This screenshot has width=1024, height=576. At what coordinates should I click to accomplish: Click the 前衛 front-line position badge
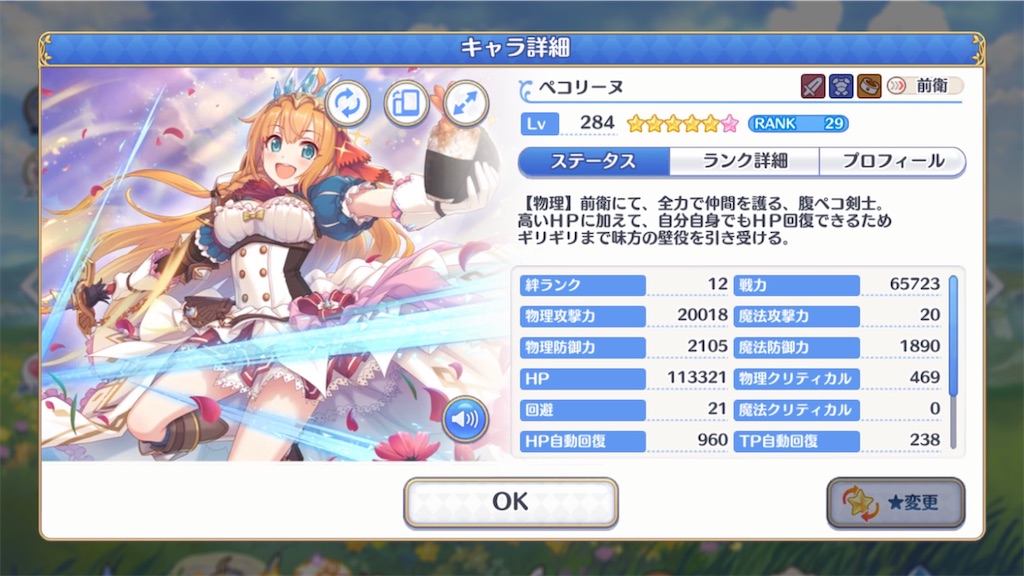point(924,86)
